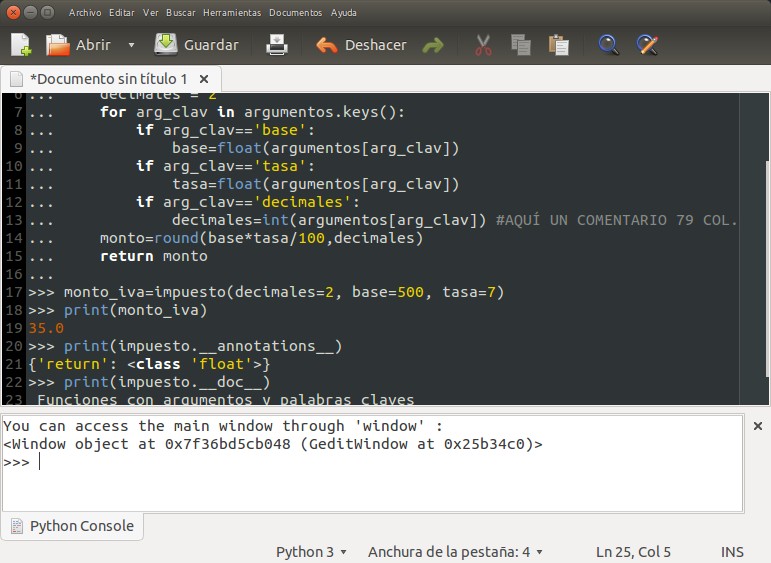Close the Documento sin título 1 tab
The height and width of the screenshot is (563, 771).
pyautogui.click(x=204, y=78)
